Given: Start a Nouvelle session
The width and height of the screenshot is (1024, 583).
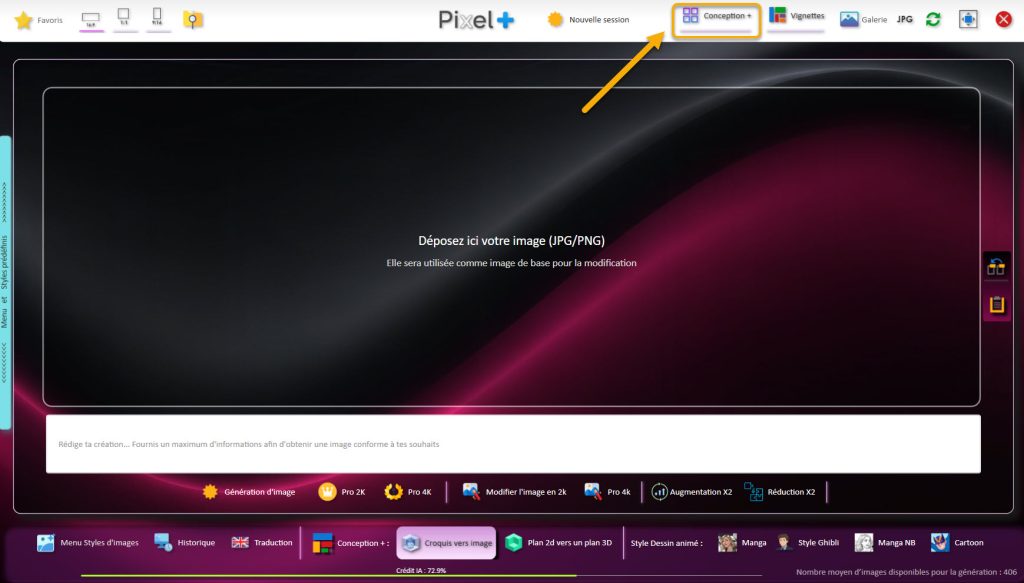Looking at the screenshot, I should [588, 20].
